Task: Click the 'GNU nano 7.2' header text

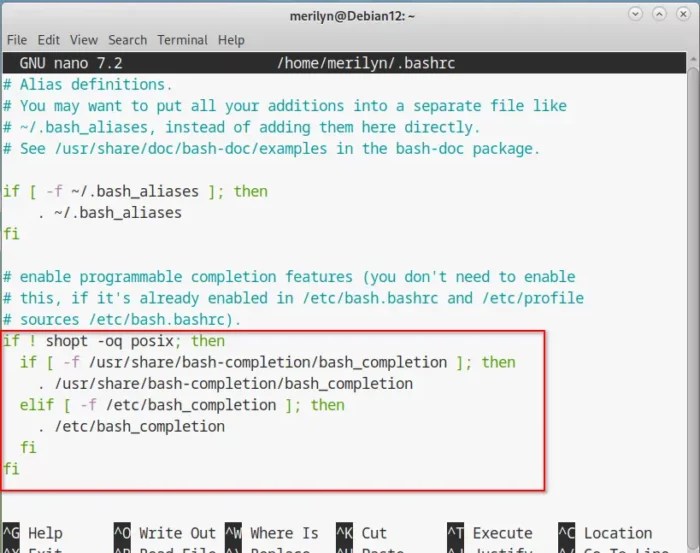Action: 71,63
